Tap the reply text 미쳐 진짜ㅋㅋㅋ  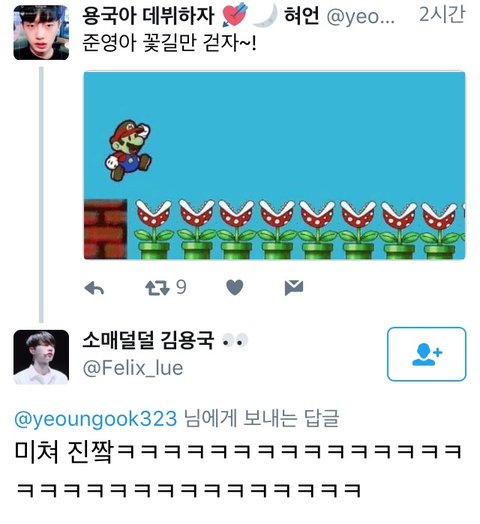coord(239,470)
